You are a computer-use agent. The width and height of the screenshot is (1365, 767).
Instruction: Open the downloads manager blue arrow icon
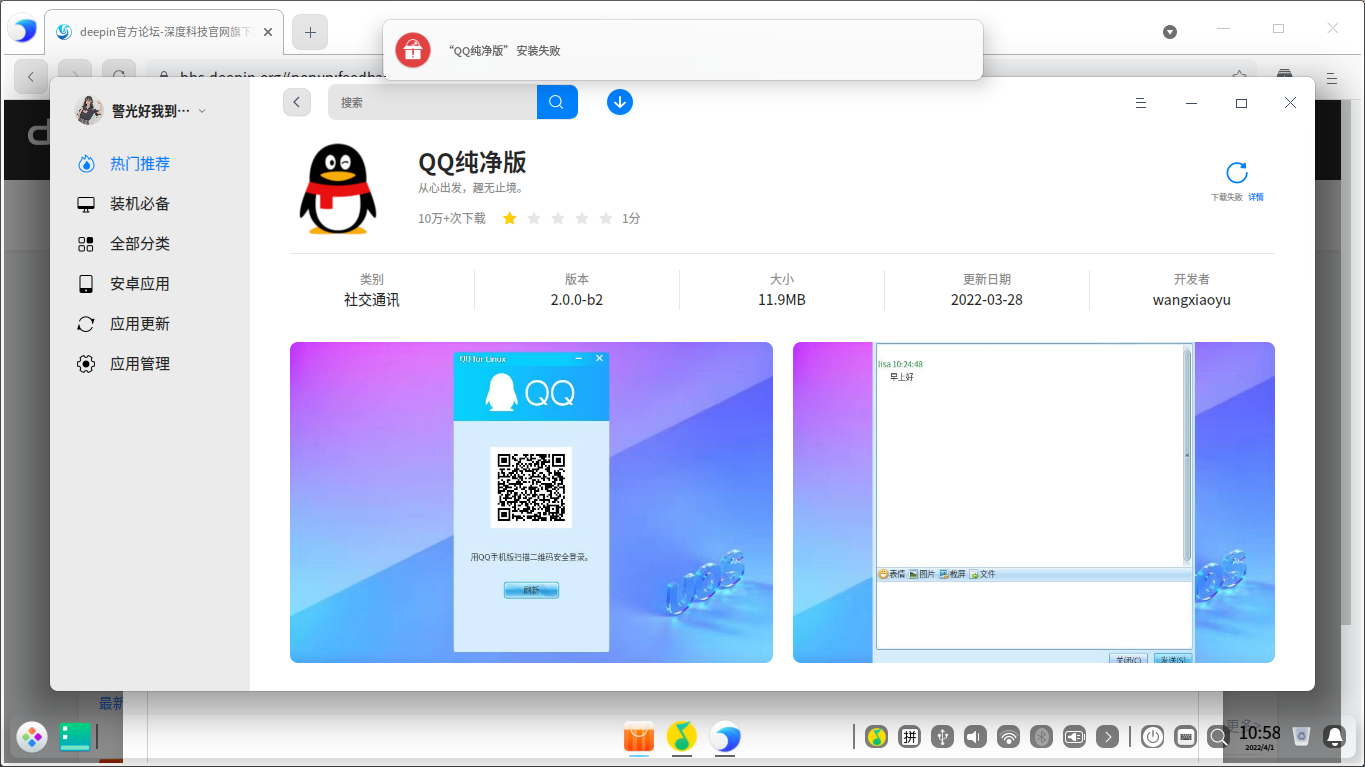pyautogui.click(x=620, y=102)
